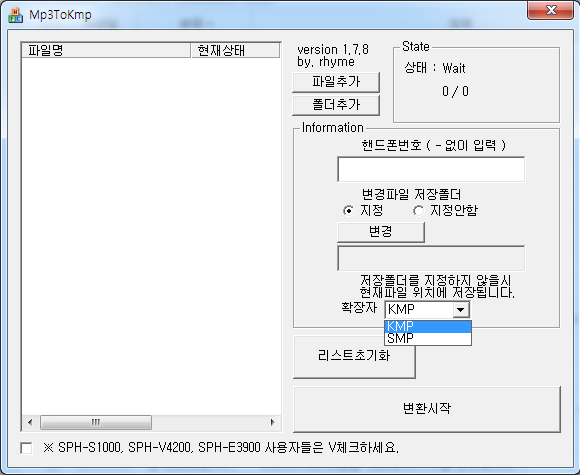The height and width of the screenshot is (475, 580).
Task: Click the 현재상태 column header
Action: pyautogui.click(x=235, y=50)
